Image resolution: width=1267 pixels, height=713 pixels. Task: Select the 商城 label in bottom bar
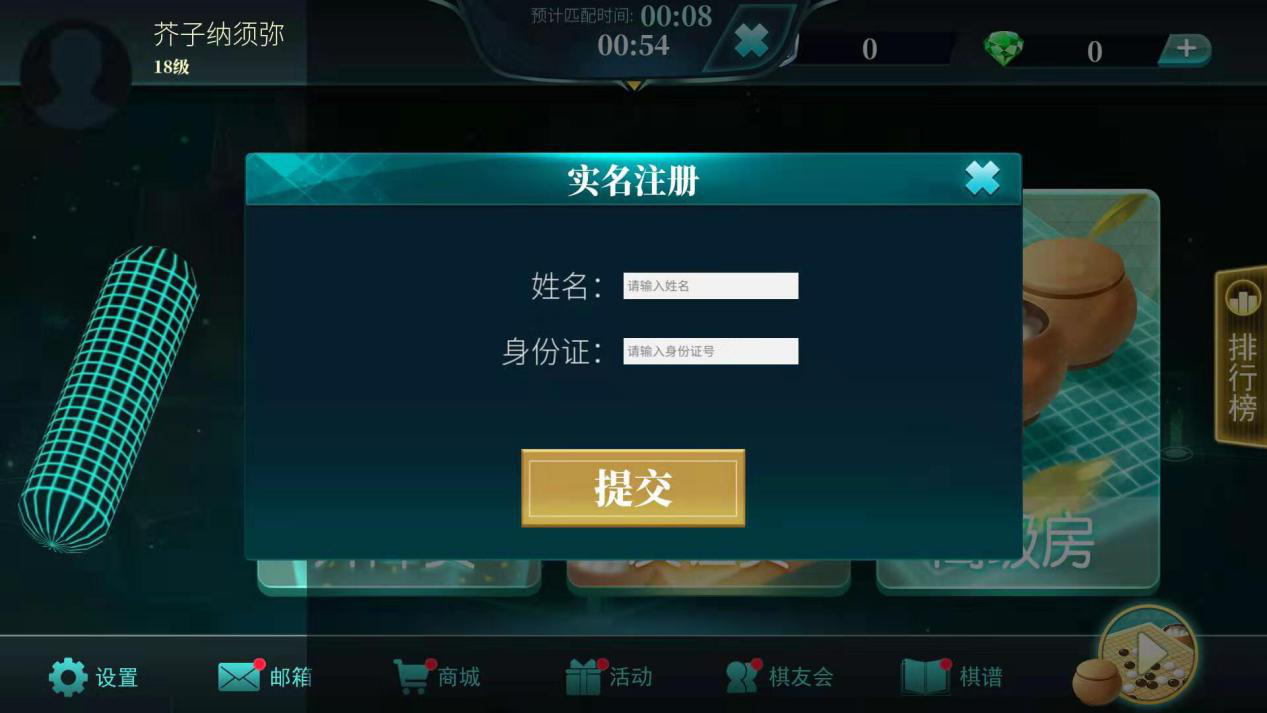pos(459,677)
